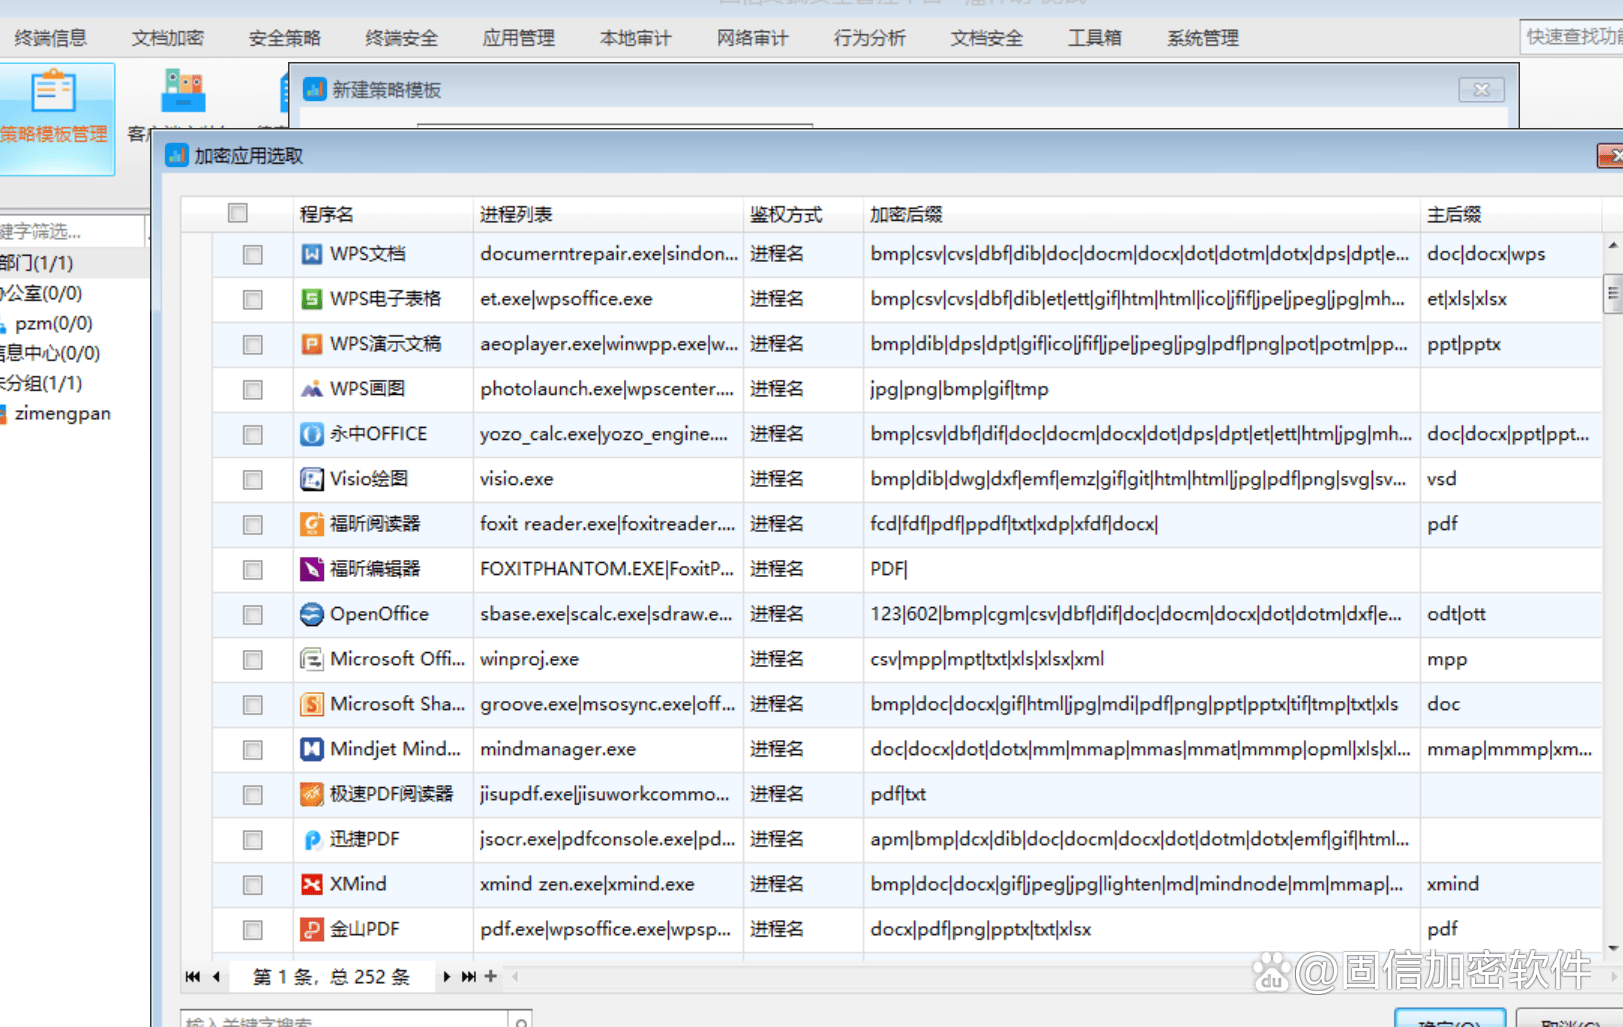Tick the checkbox for WPS演示文稿

coord(253,345)
